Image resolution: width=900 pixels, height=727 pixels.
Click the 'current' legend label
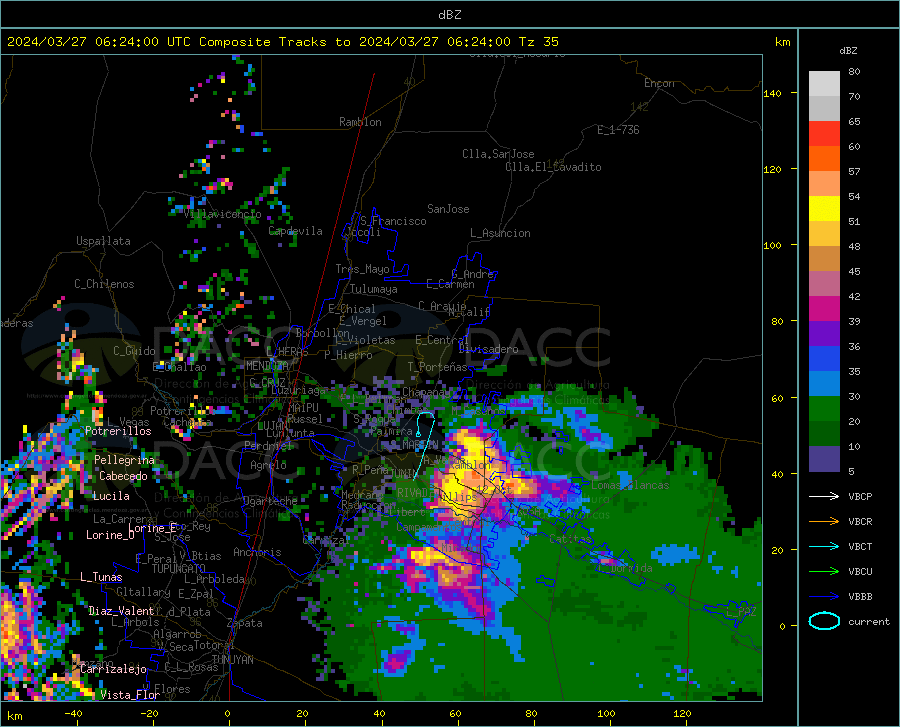pos(869,621)
